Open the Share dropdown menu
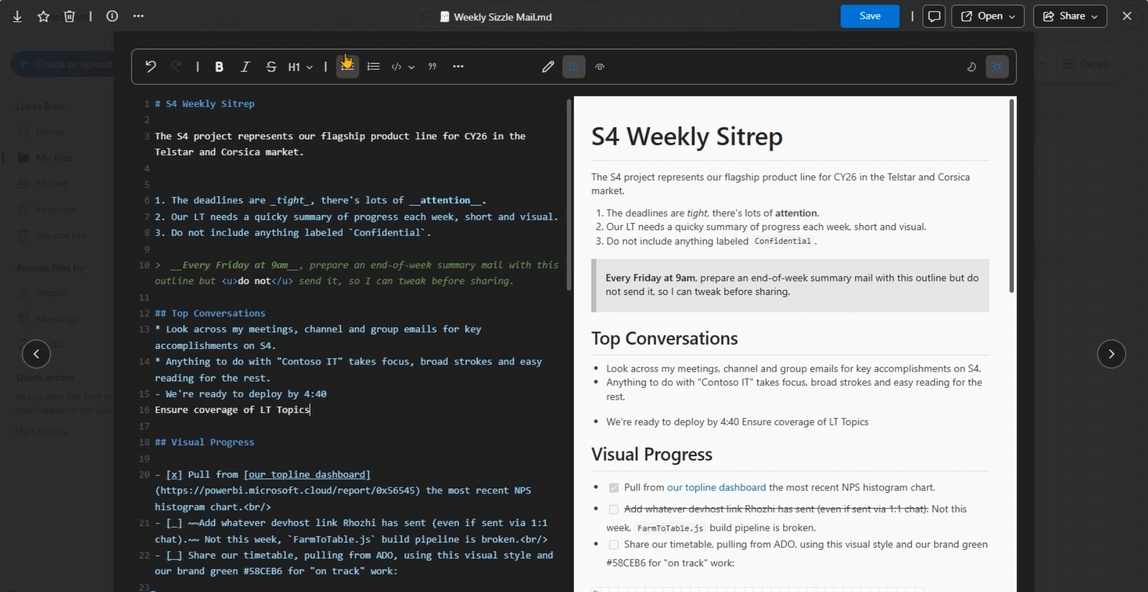This screenshot has height=592, width=1148. [1070, 16]
